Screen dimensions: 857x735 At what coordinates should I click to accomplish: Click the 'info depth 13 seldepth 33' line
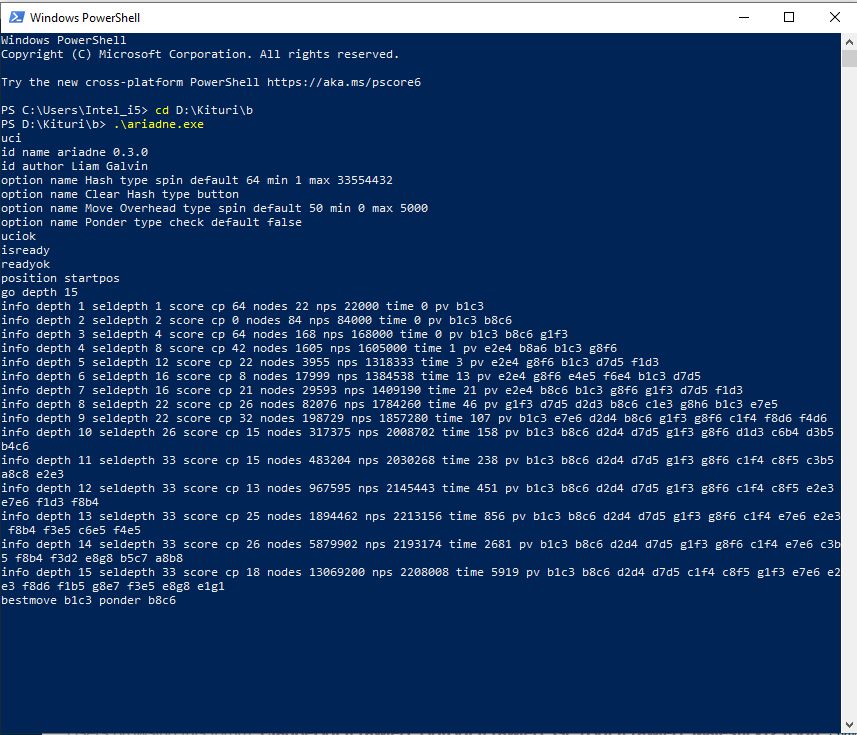pos(420,523)
